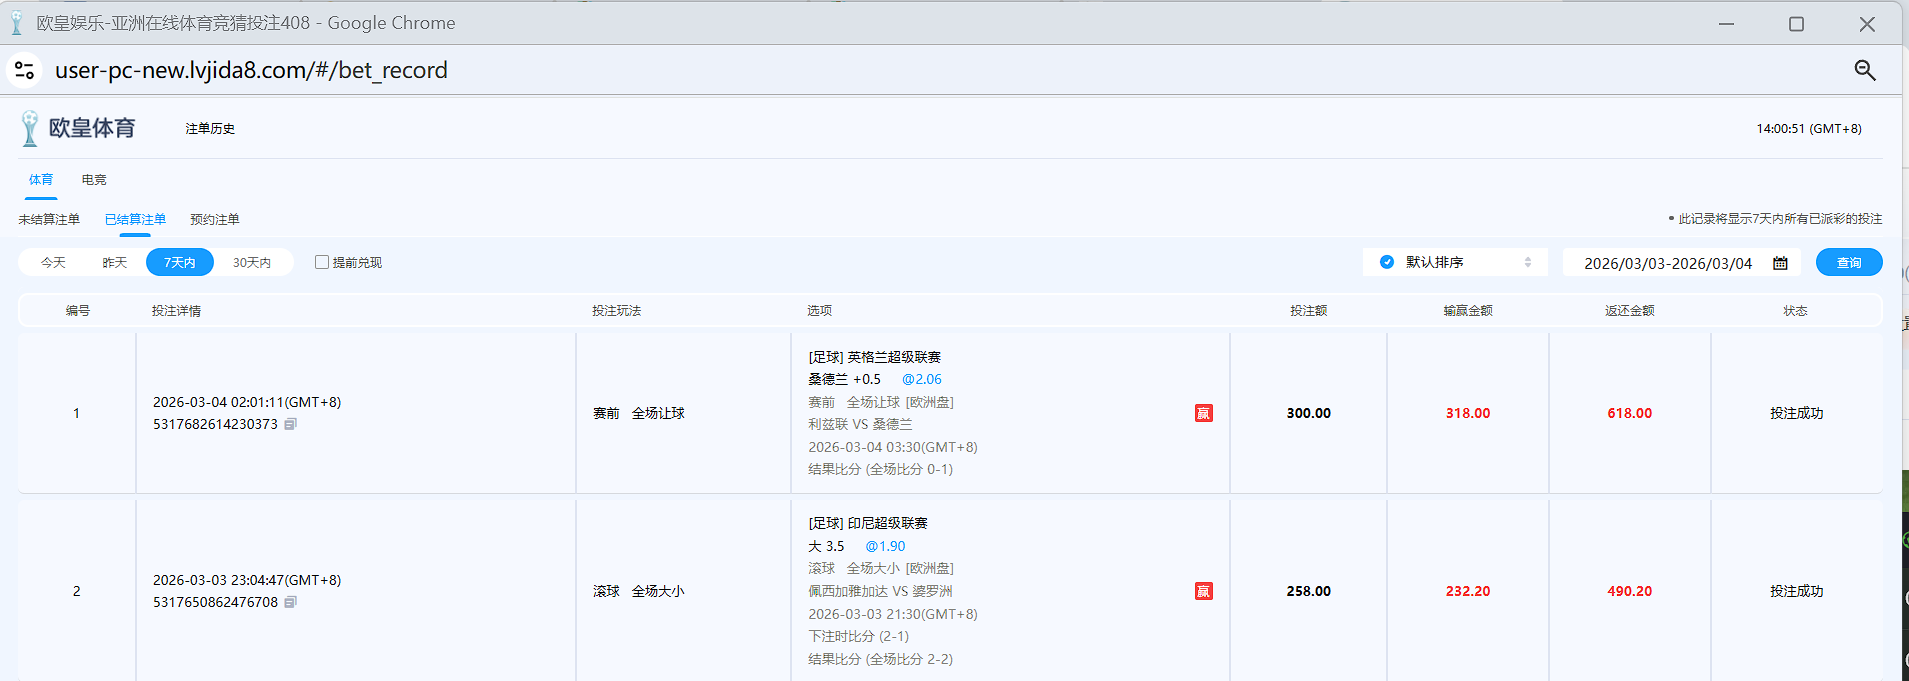This screenshot has height=681, width=1909.
Task: Click the sort dropdown up-down arrows
Action: pos(1527,262)
